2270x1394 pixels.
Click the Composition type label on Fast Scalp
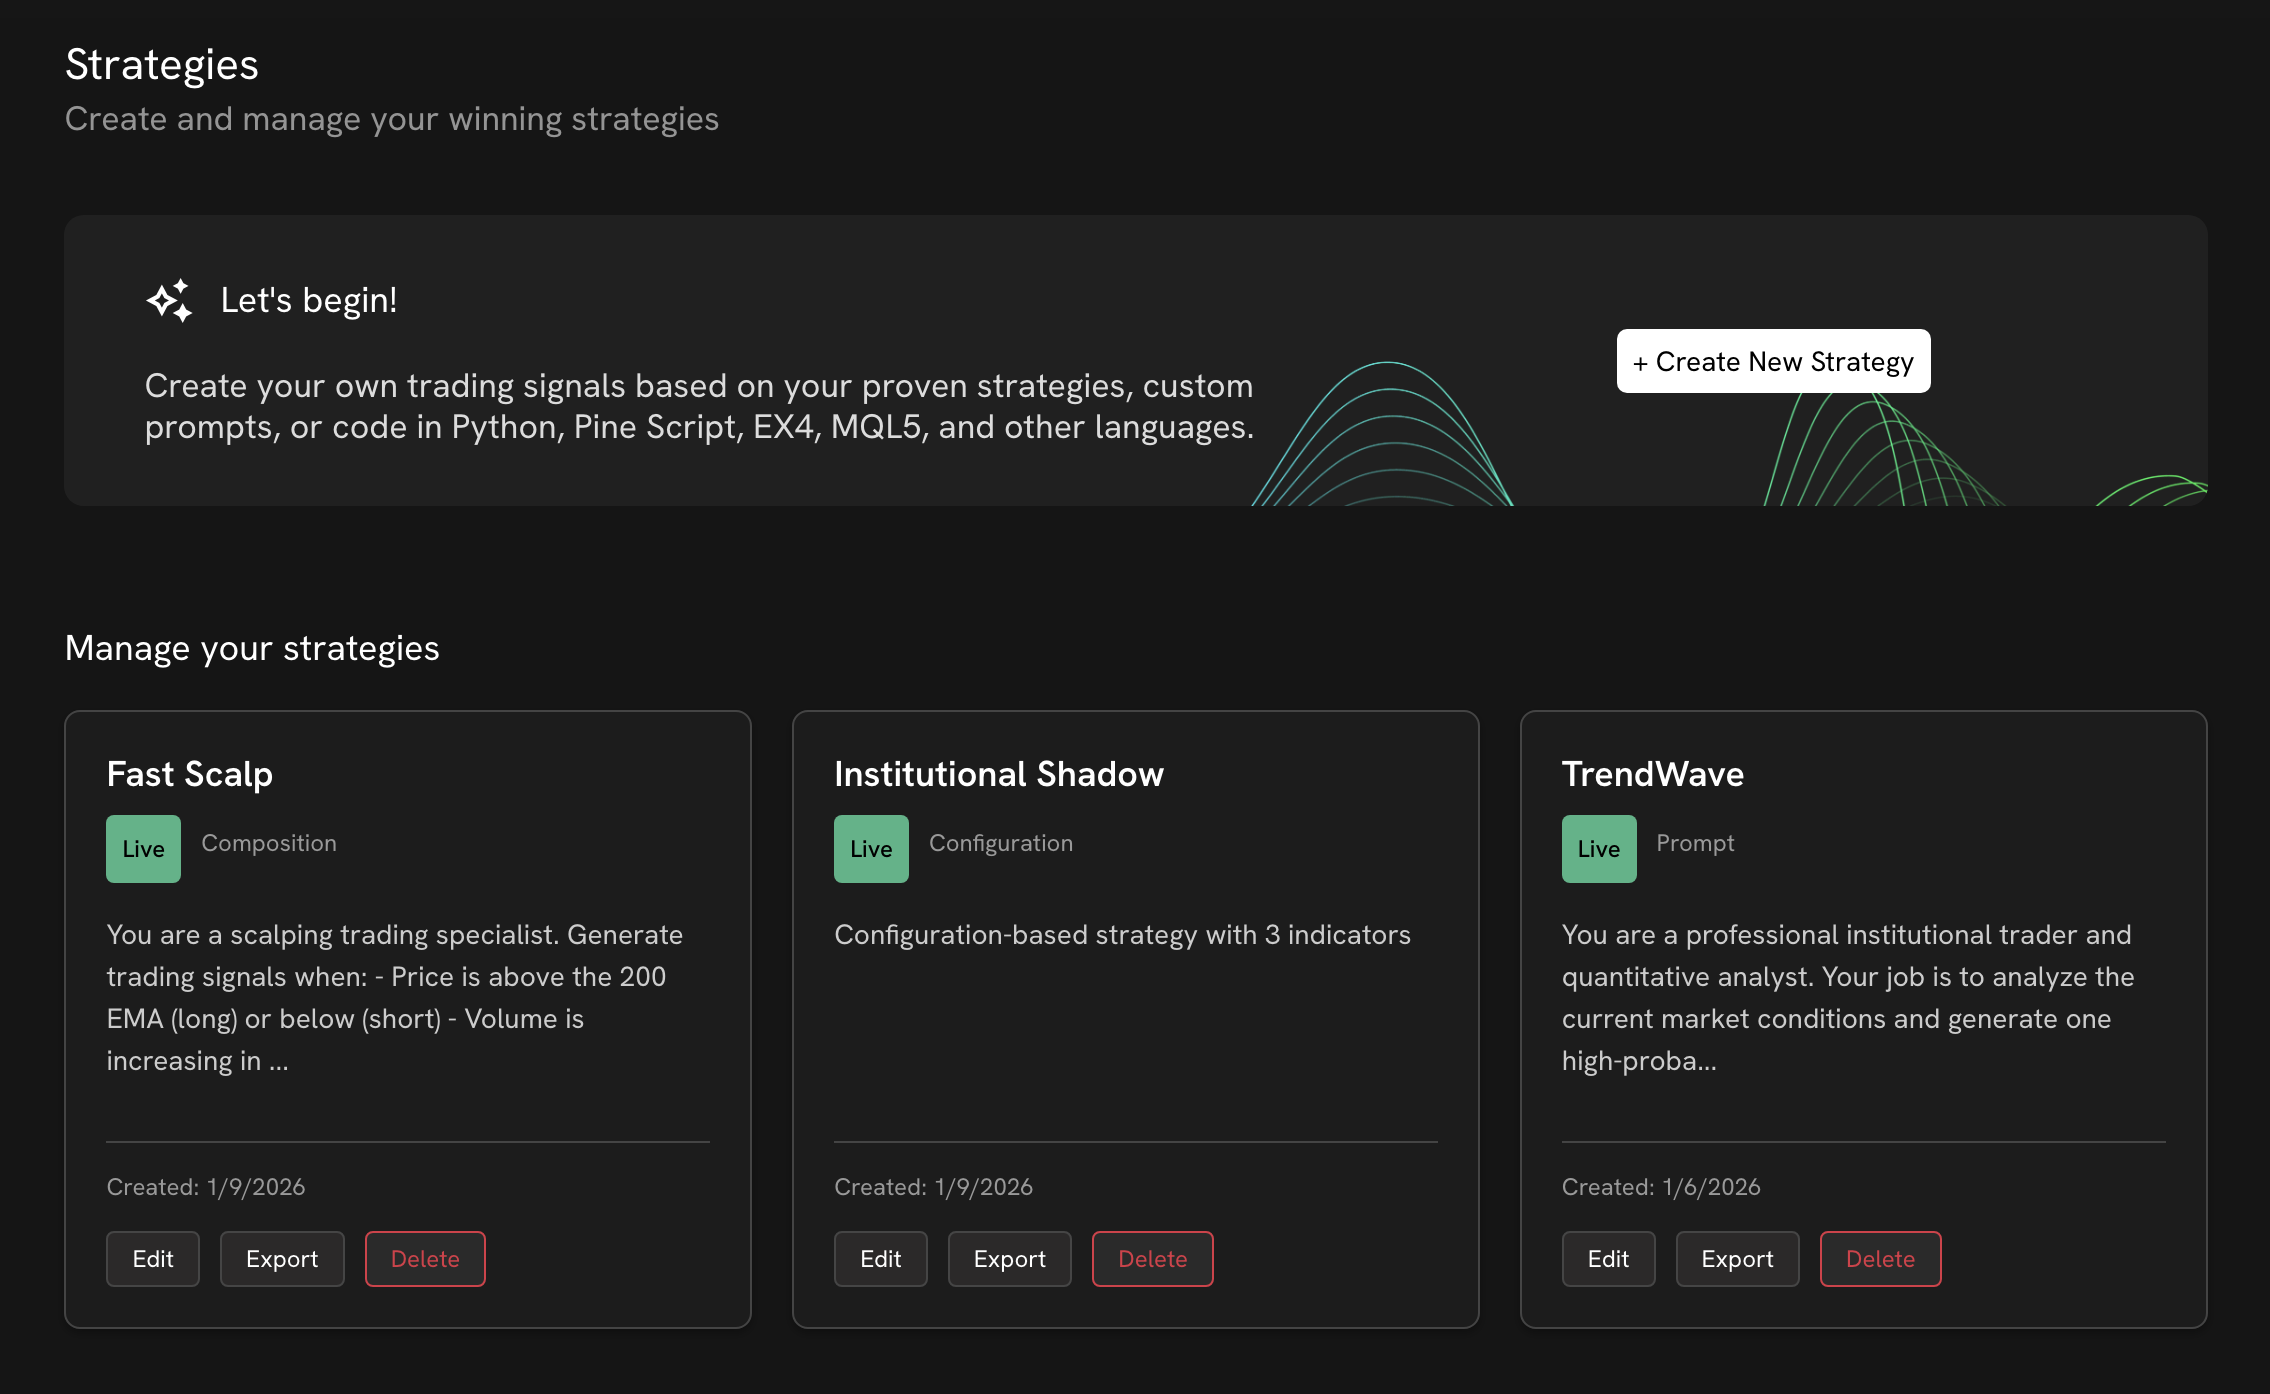coord(269,843)
